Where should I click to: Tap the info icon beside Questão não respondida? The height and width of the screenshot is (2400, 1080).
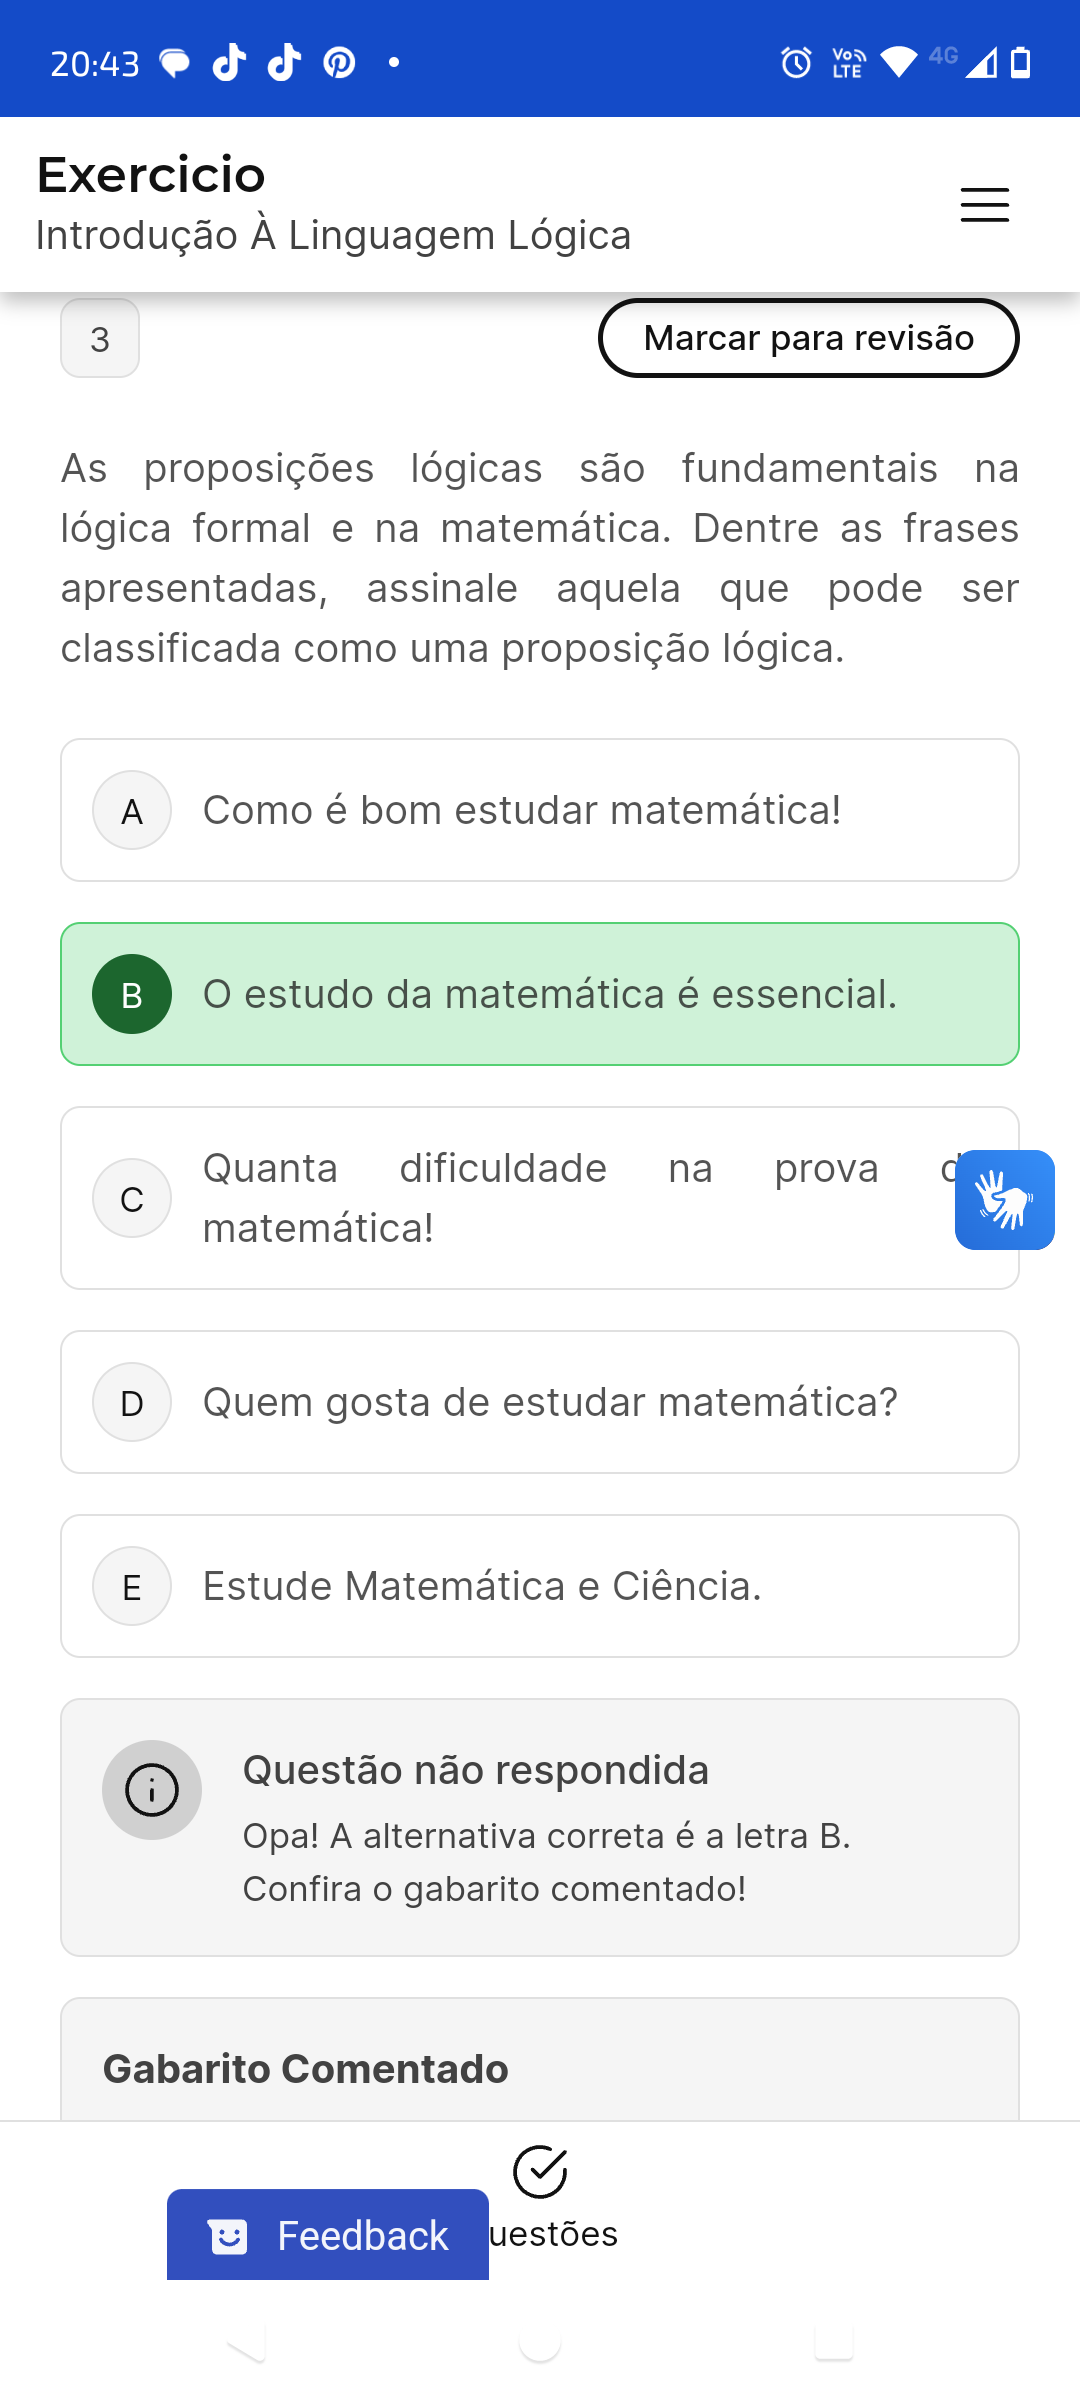pyautogui.click(x=152, y=1790)
